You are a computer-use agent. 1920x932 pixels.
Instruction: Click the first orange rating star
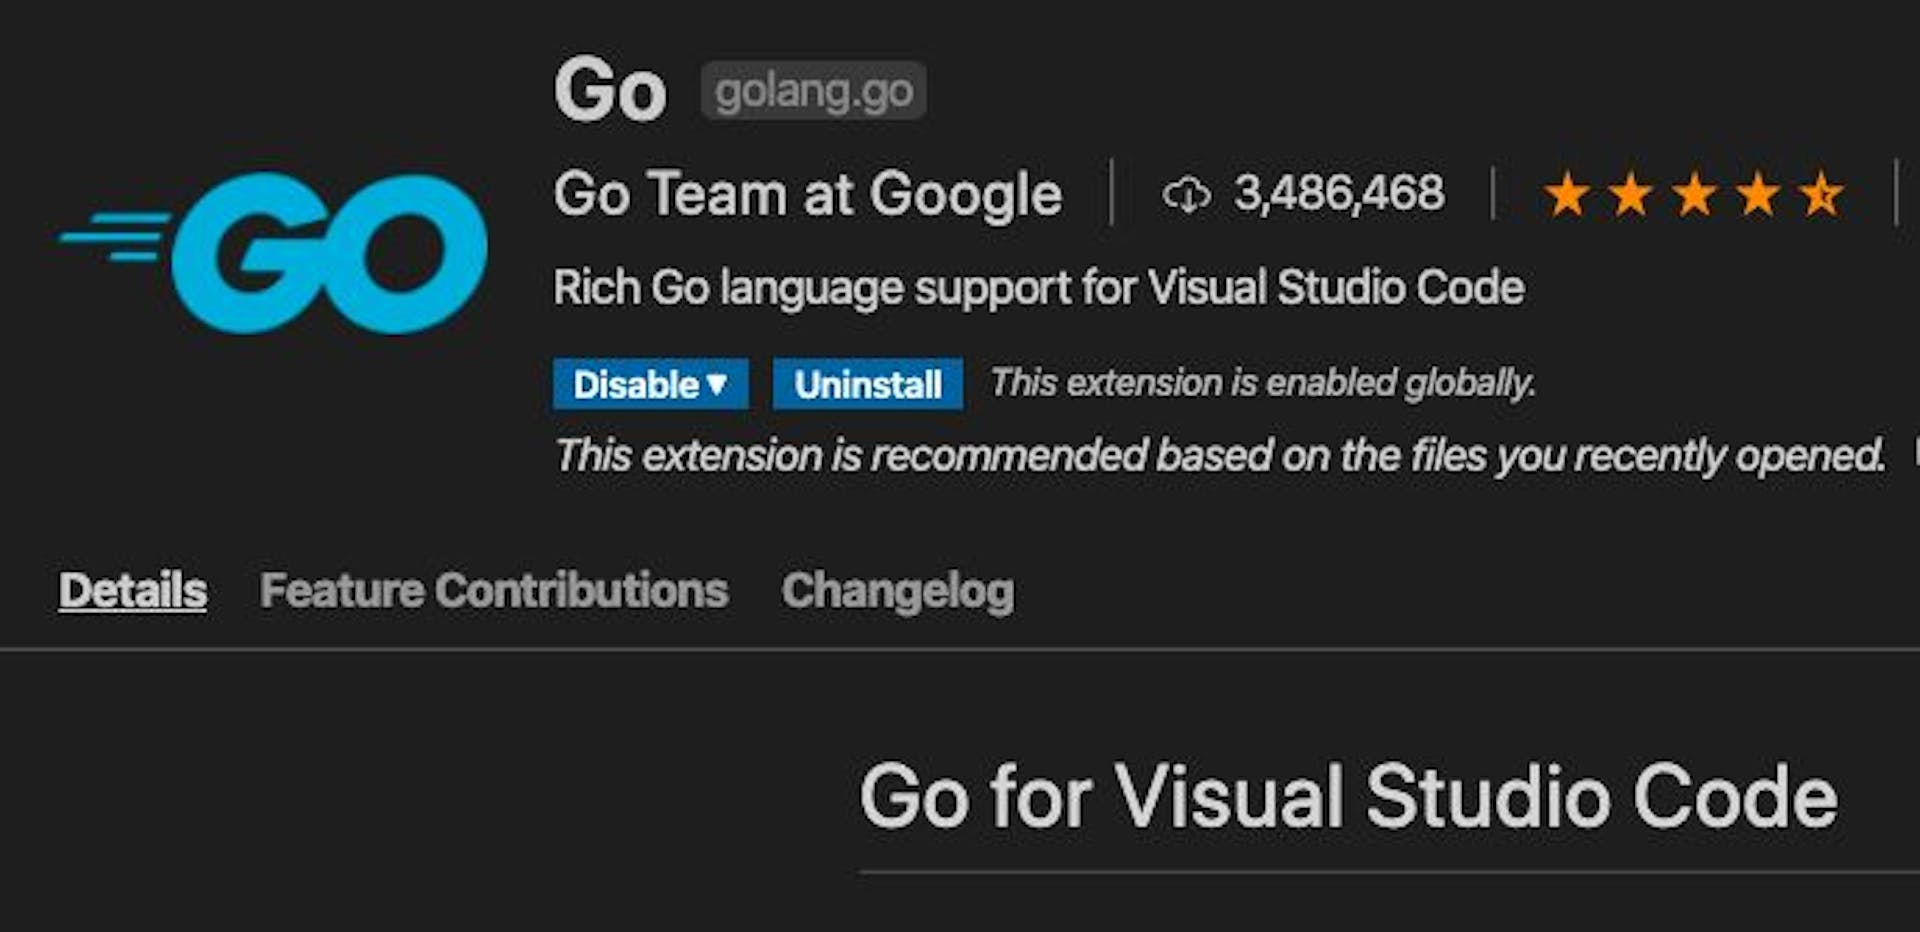point(1567,194)
